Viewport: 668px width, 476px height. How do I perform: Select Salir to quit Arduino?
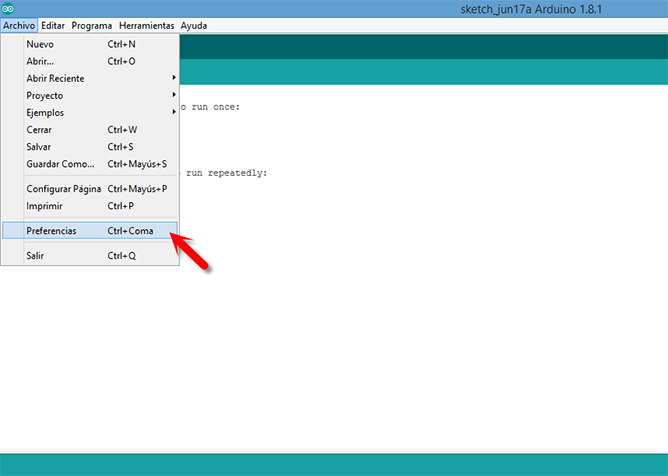point(90,256)
